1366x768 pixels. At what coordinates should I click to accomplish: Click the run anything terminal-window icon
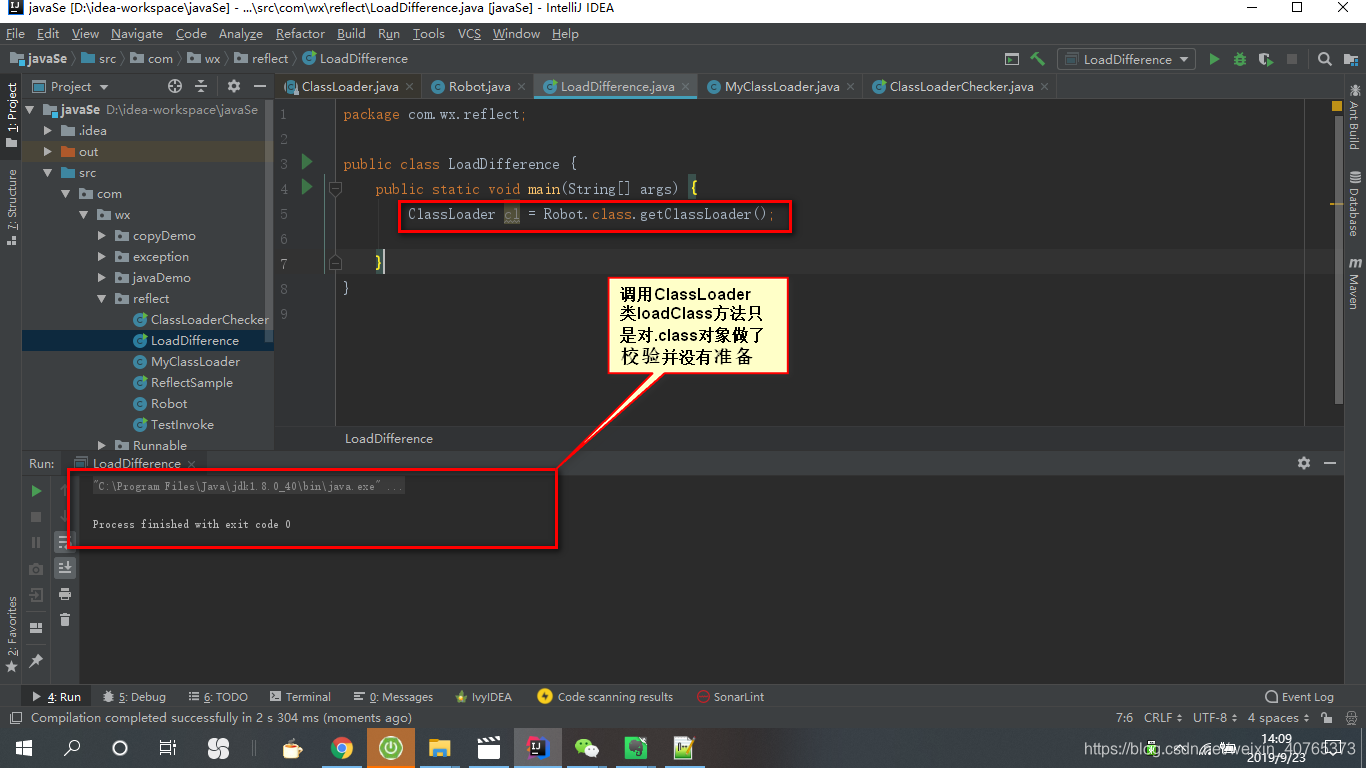[x=1012, y=59]
